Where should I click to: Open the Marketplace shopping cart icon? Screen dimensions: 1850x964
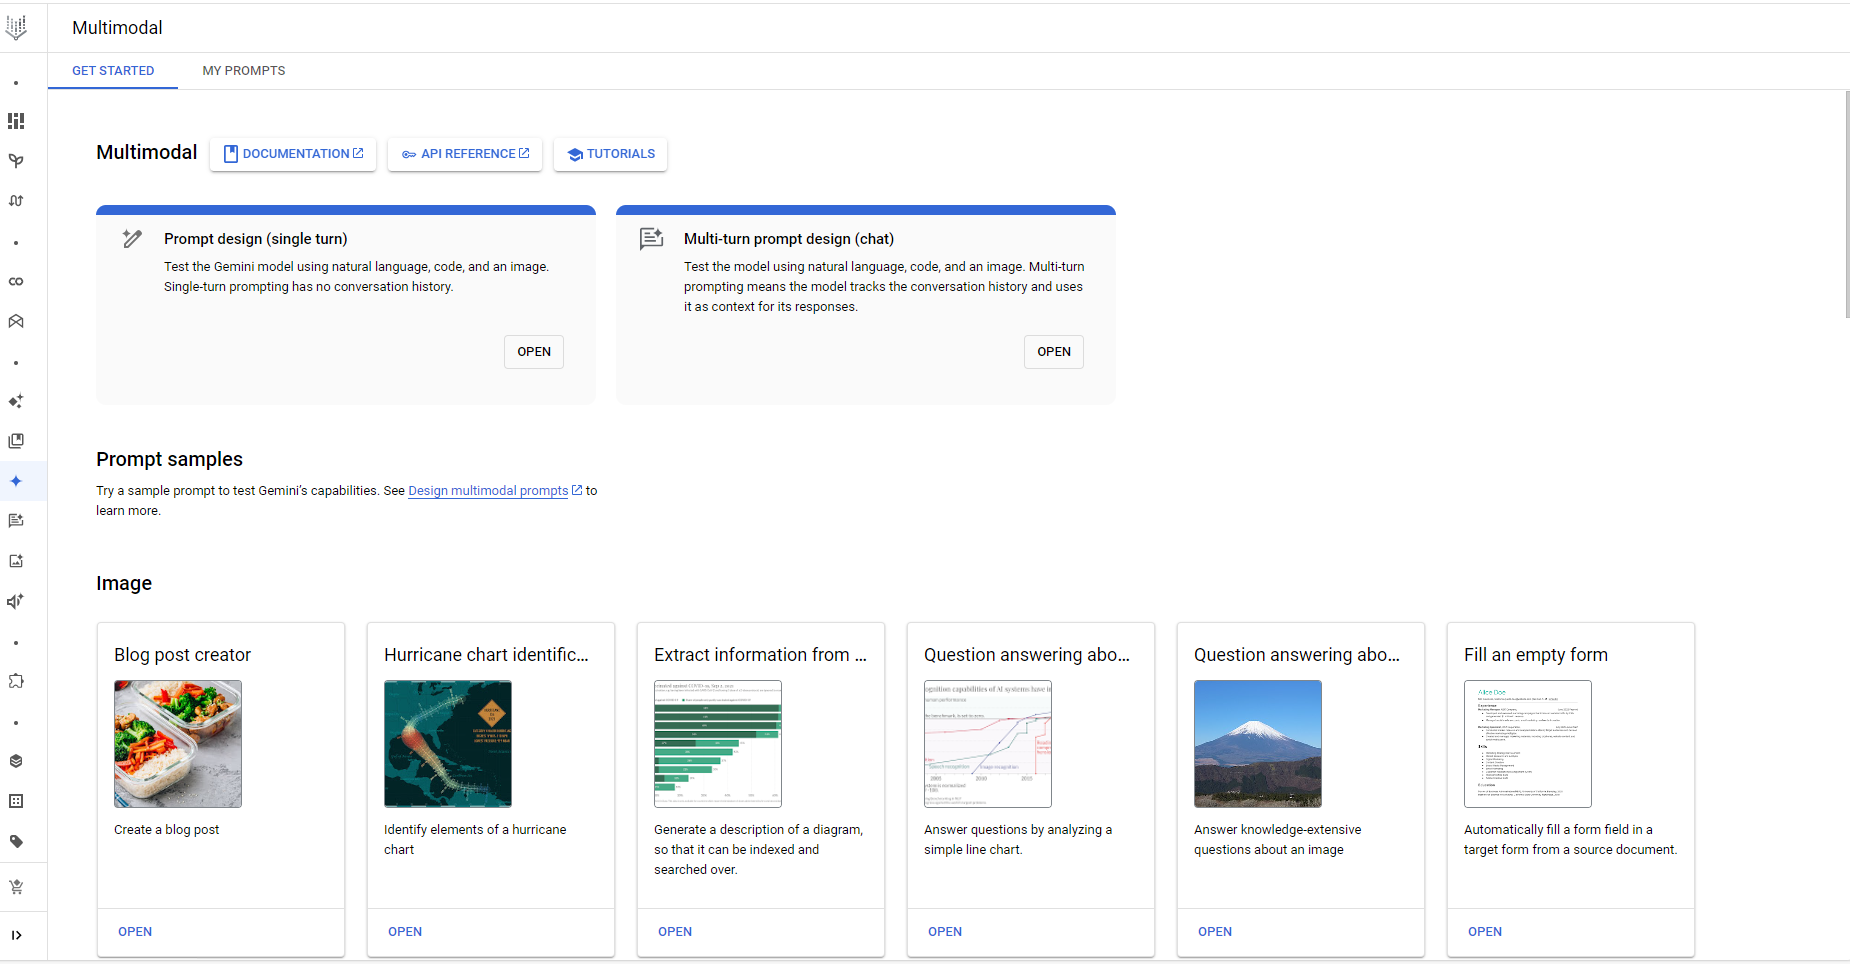pos(16,887)
